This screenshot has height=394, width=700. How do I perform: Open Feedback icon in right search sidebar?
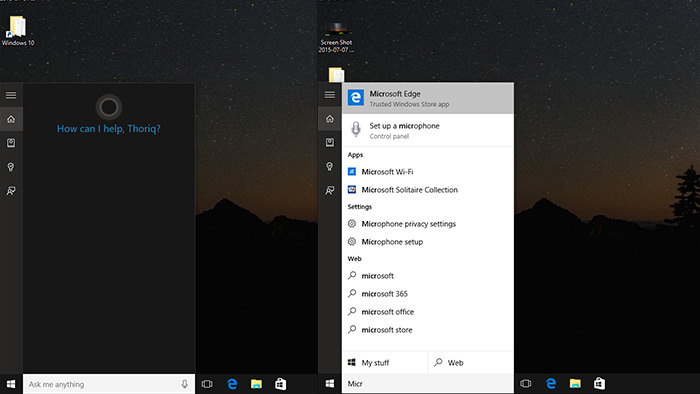[x=330, y=191]
